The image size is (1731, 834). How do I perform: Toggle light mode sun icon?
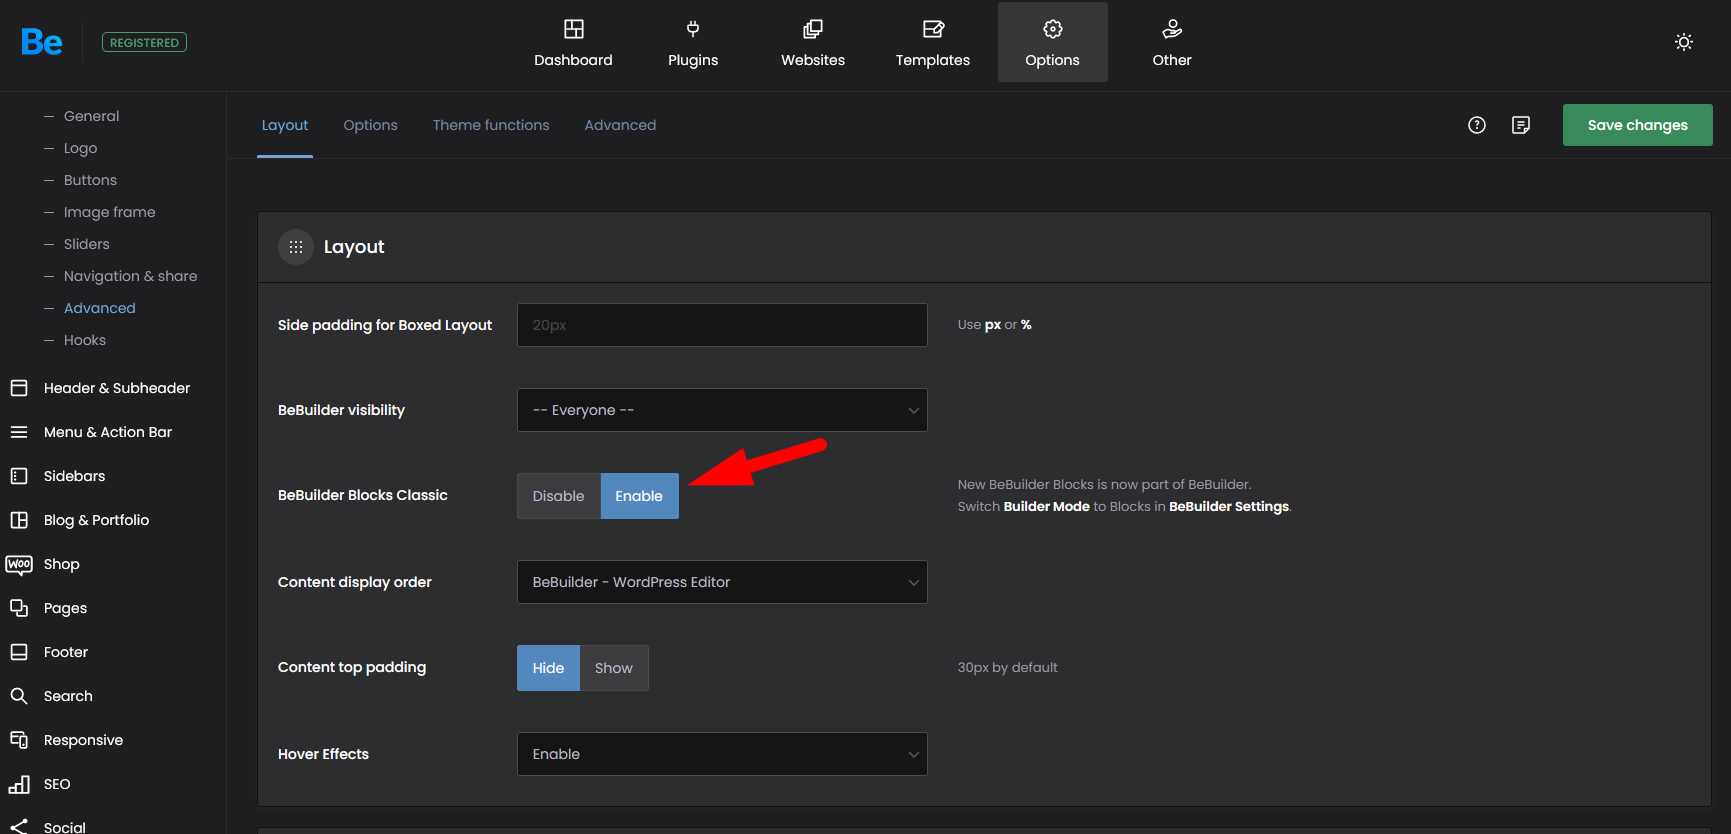point(1684,42)
